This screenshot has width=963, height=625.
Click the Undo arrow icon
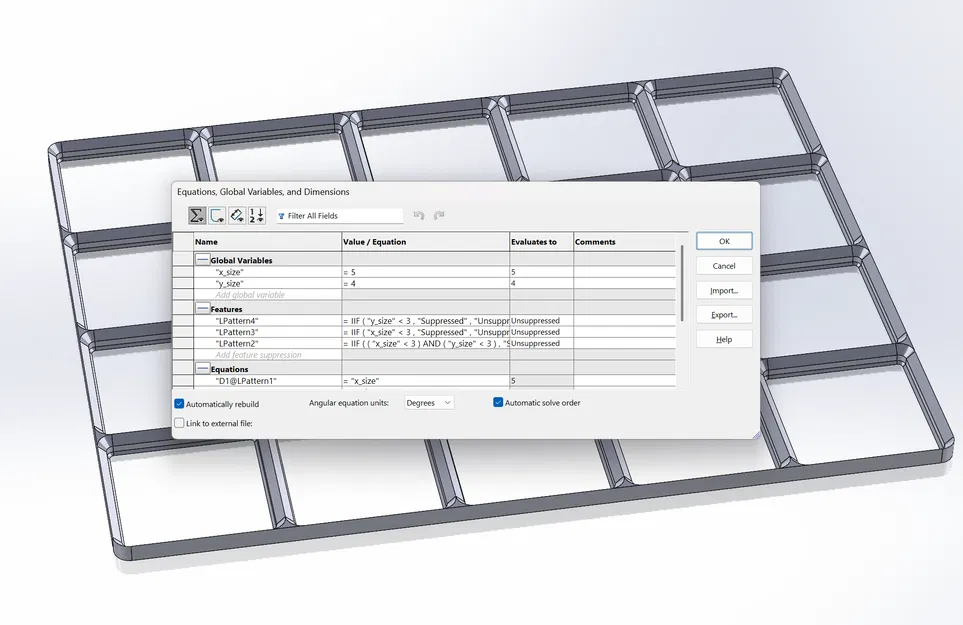pyautogui.click(x=418, y=214)
